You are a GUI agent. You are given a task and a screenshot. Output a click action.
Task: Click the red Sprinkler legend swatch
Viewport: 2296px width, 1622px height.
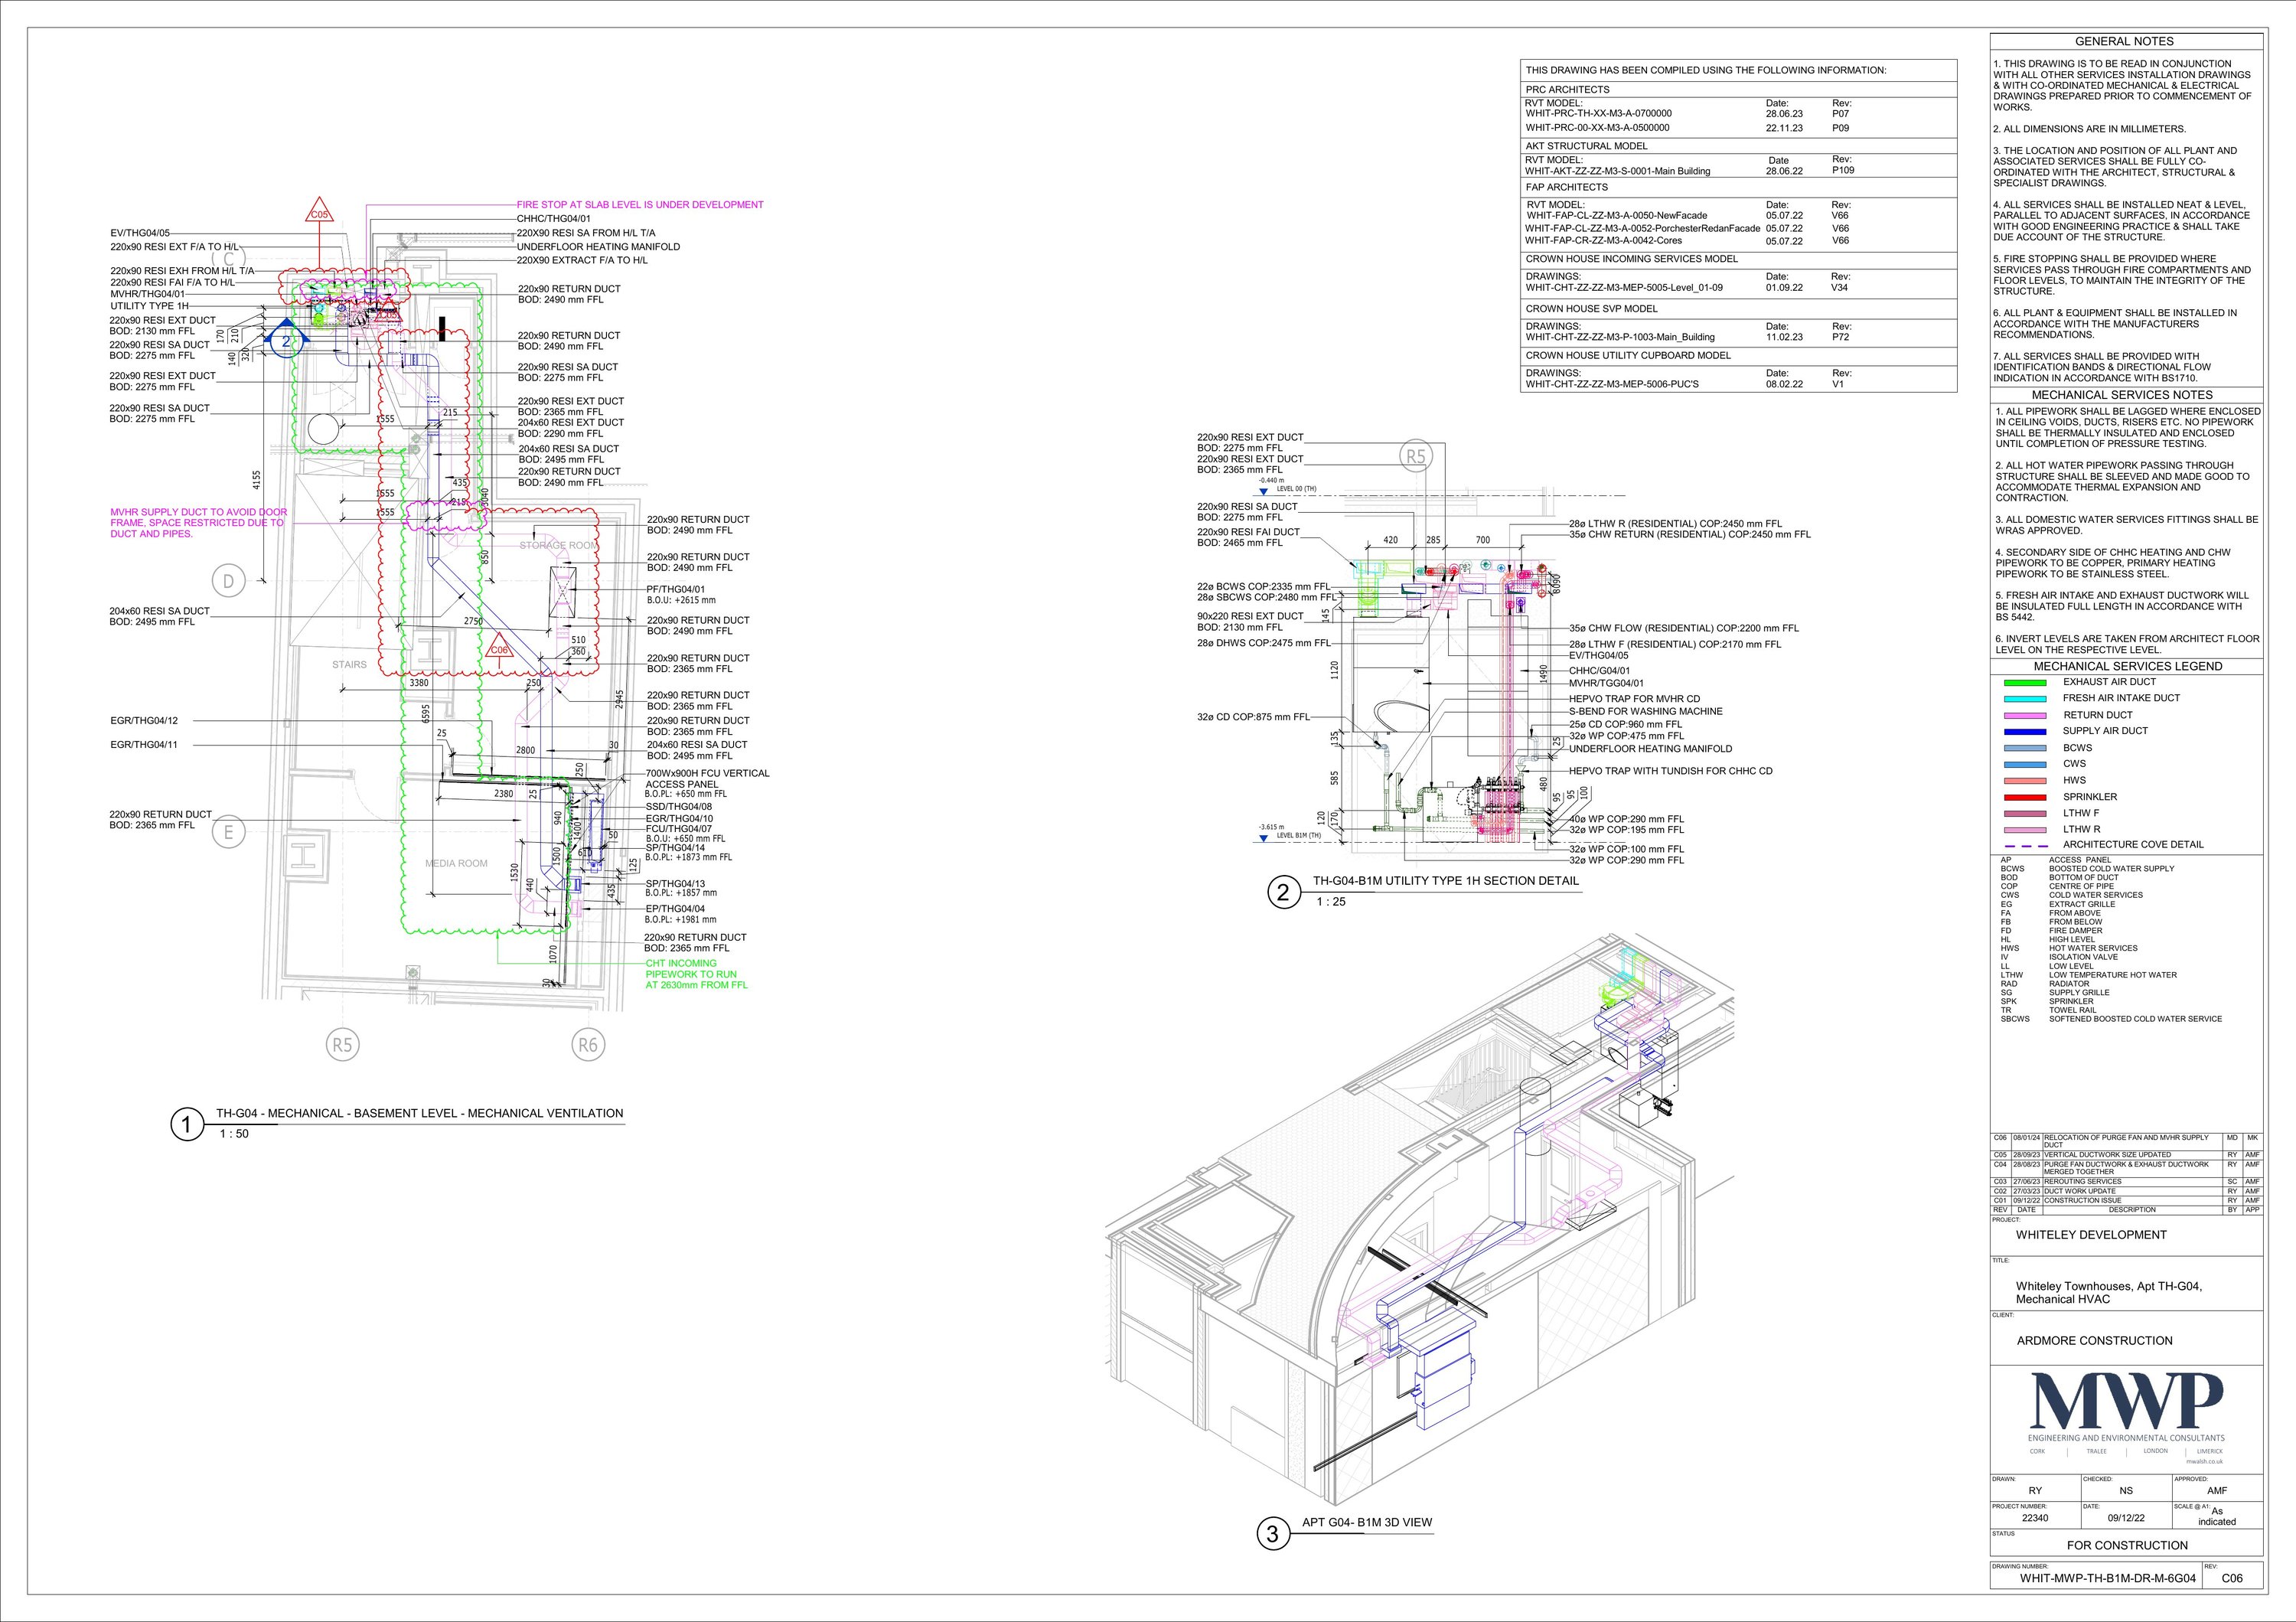coord(2024,797)
